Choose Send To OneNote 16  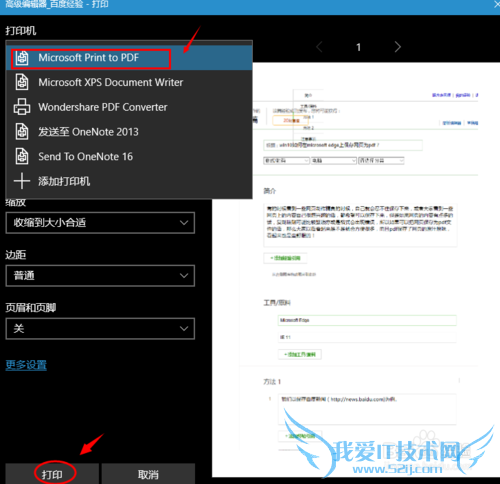coord(129,156)
